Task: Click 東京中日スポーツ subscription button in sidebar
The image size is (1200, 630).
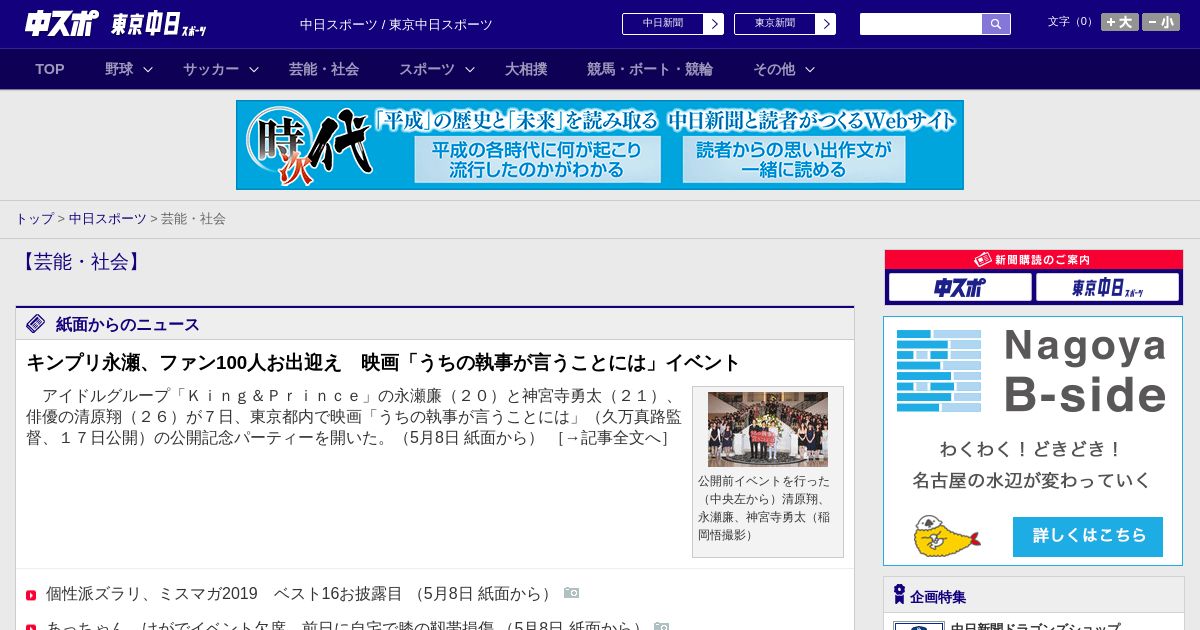Action: pos(1108,288)
